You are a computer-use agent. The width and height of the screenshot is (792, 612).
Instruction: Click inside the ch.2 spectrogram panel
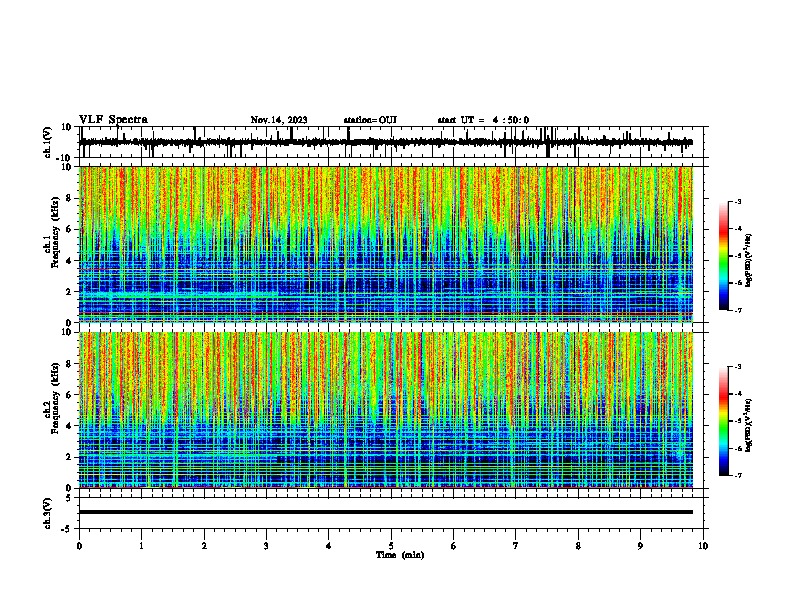386,410
